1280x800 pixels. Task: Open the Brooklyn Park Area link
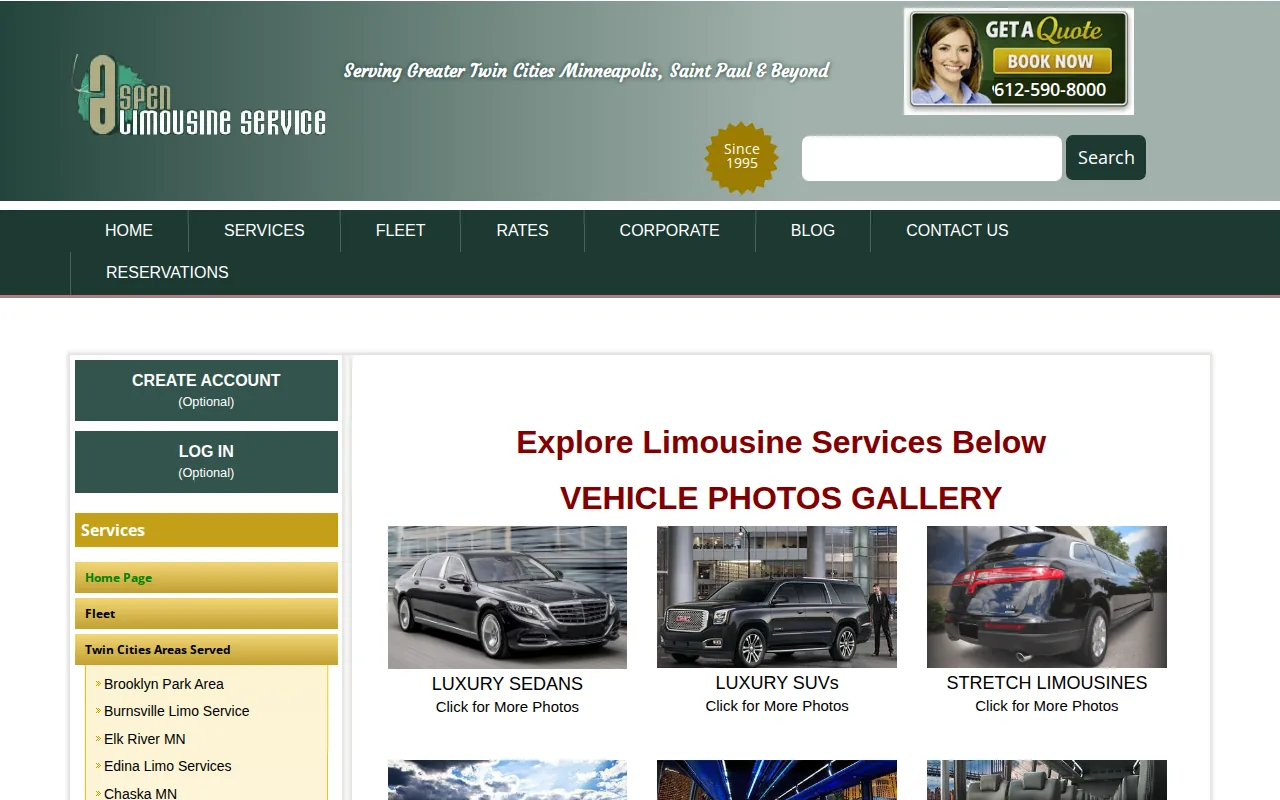click(164, 684)
